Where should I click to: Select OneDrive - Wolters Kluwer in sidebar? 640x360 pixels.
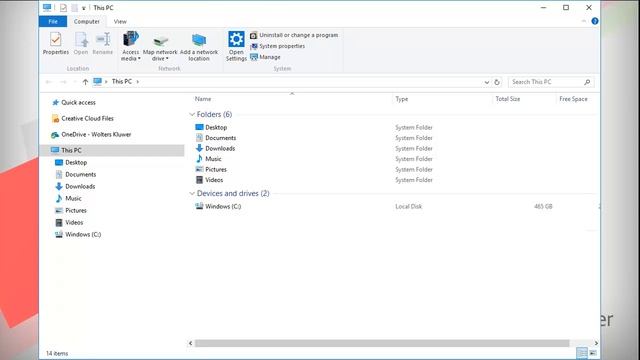point(91,134)
